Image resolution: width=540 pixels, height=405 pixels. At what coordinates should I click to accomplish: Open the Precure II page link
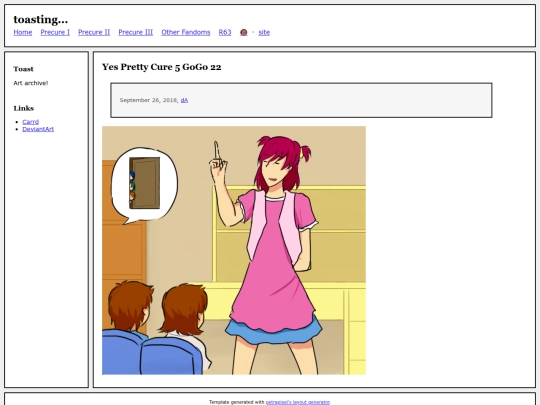click(x=94, y=32)
